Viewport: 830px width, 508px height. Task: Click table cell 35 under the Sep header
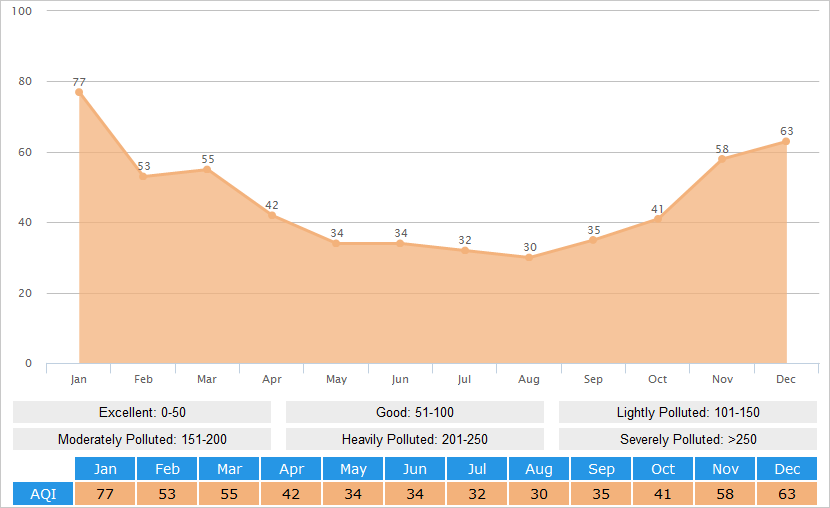tap(601, 494)
